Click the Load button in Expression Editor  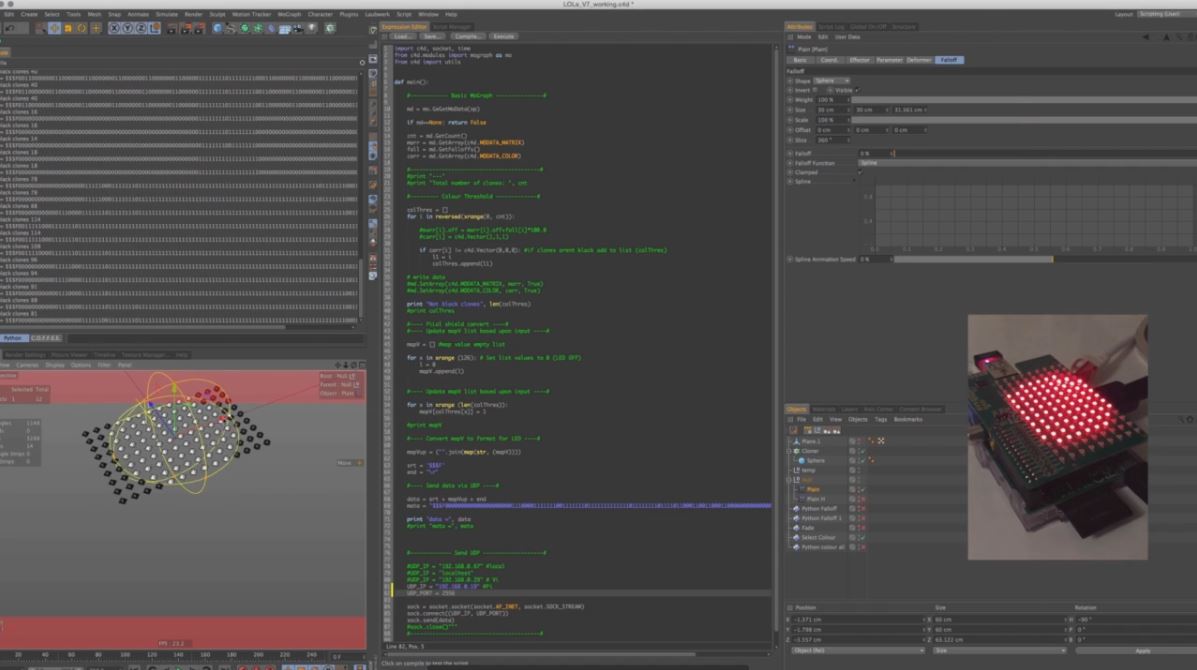point(402,37)
